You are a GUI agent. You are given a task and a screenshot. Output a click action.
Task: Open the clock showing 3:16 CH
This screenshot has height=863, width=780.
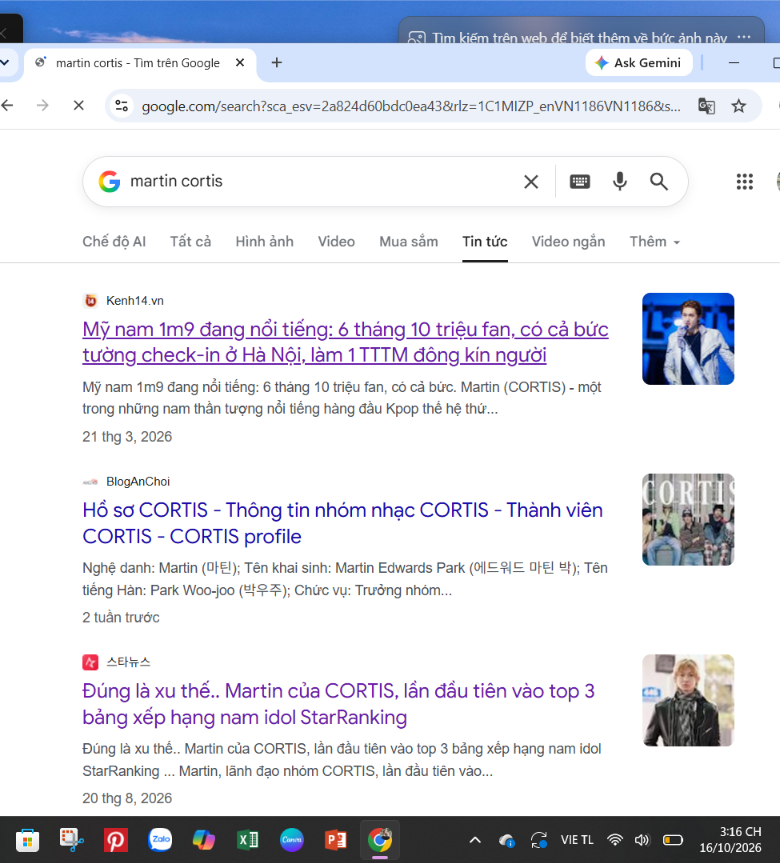pos(730,839)
